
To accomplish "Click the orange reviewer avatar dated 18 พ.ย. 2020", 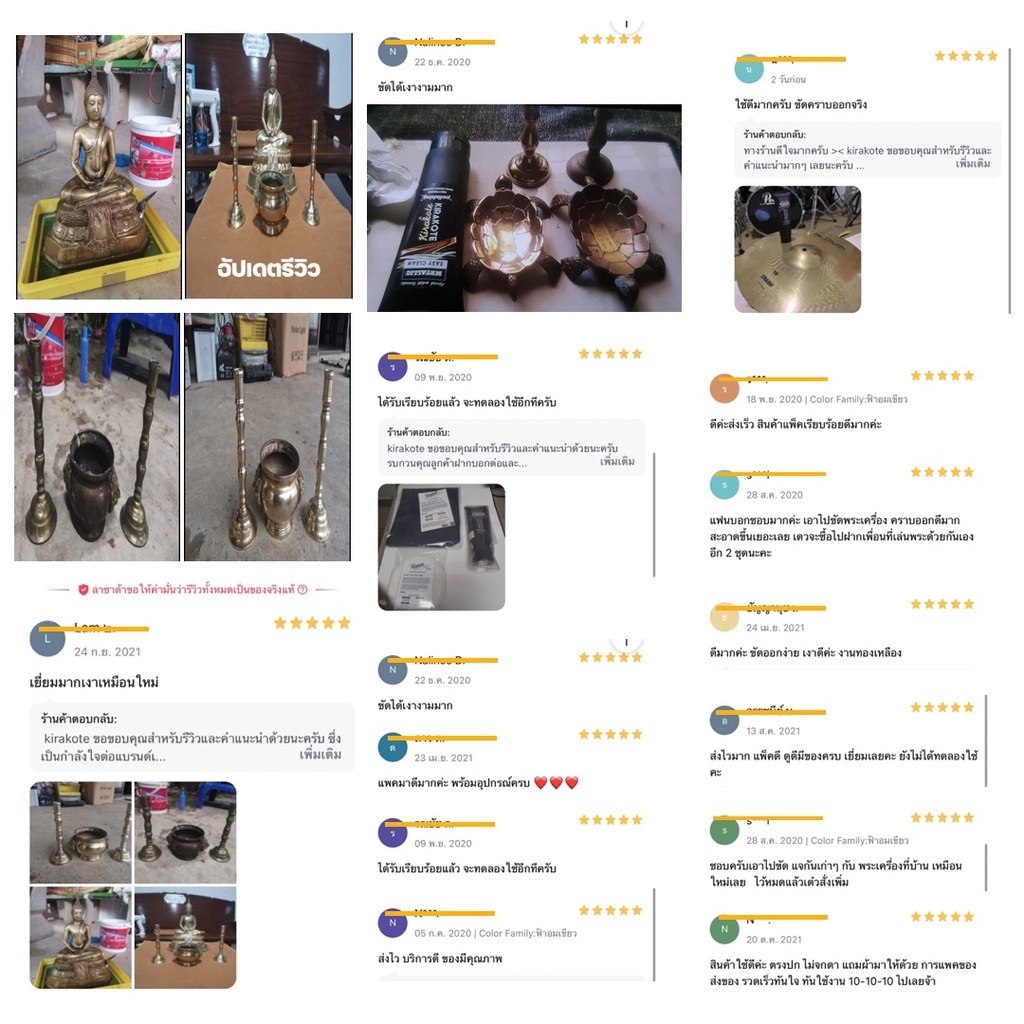I will point(724,389).
